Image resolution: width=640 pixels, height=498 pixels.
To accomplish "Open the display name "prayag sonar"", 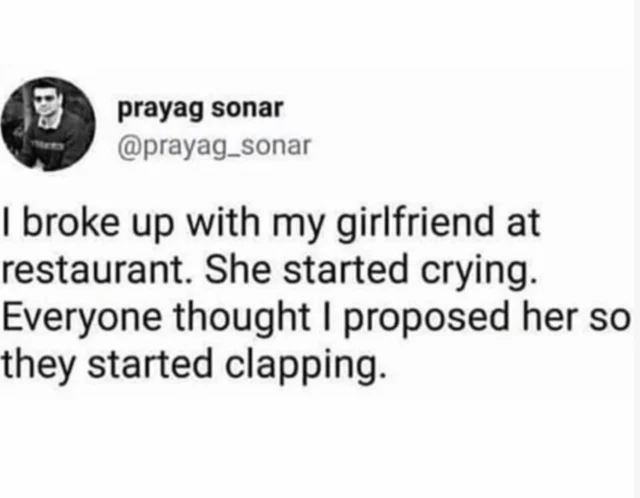I will (201, 108).
